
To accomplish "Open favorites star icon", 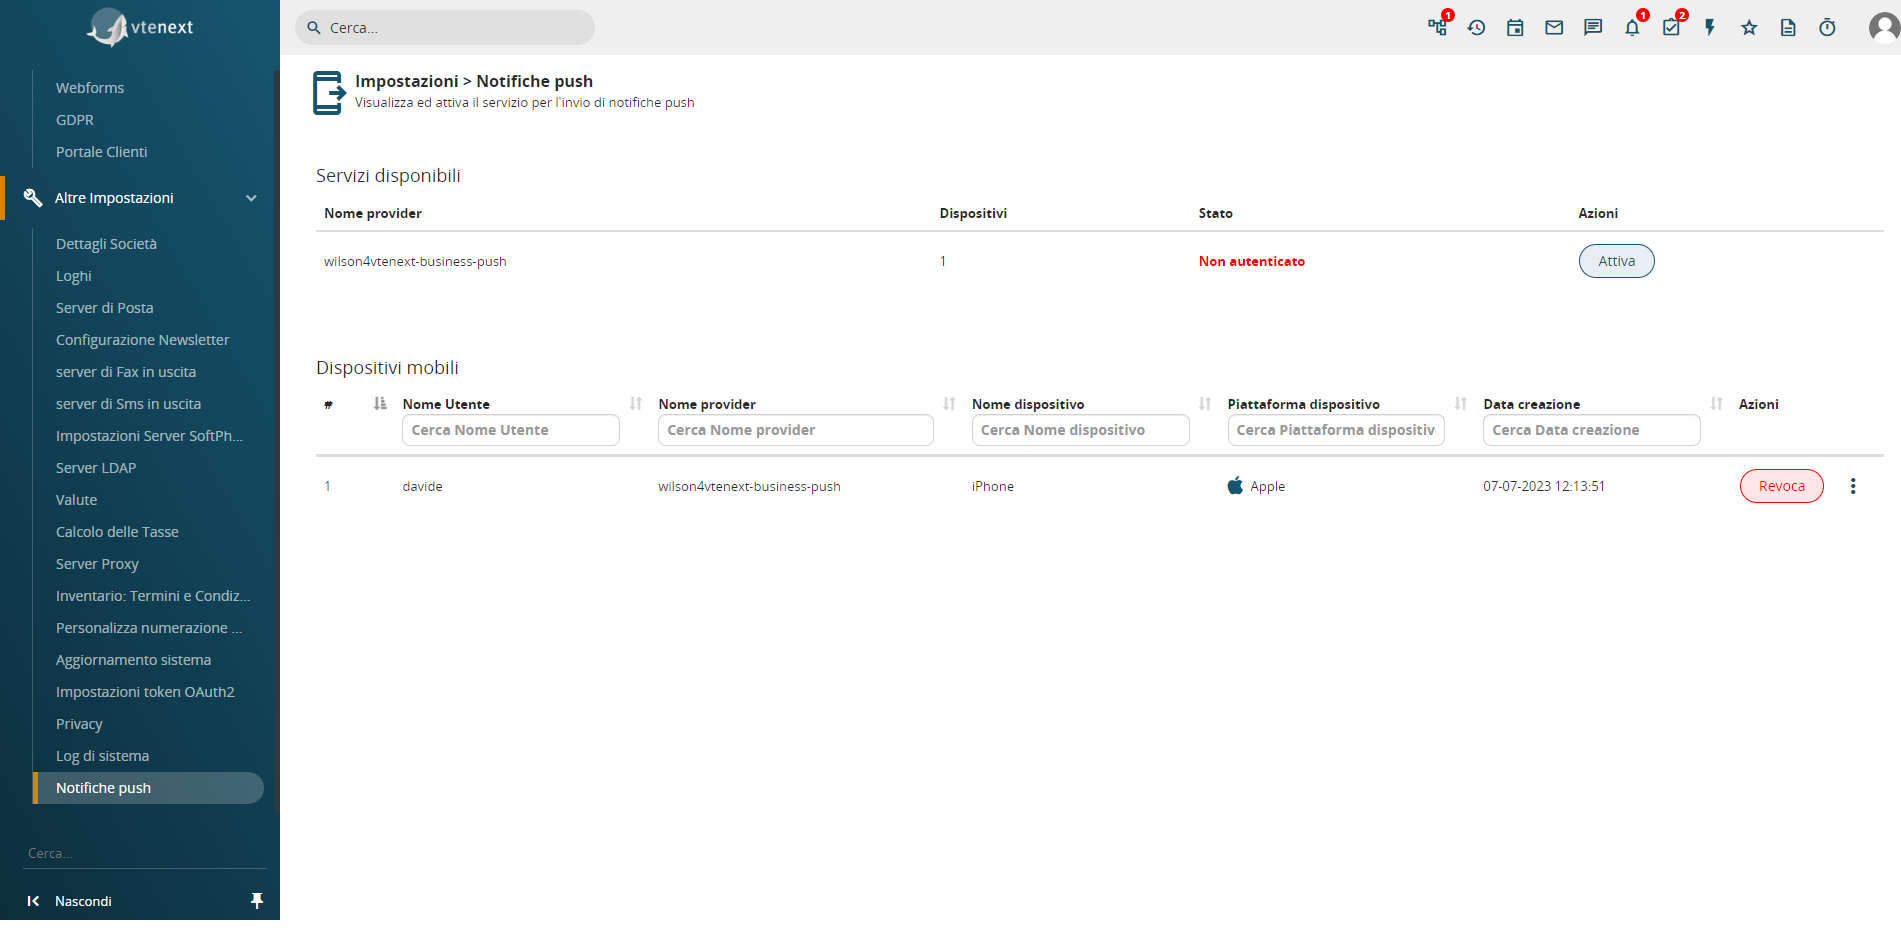I will click(x=1749, y=27).
